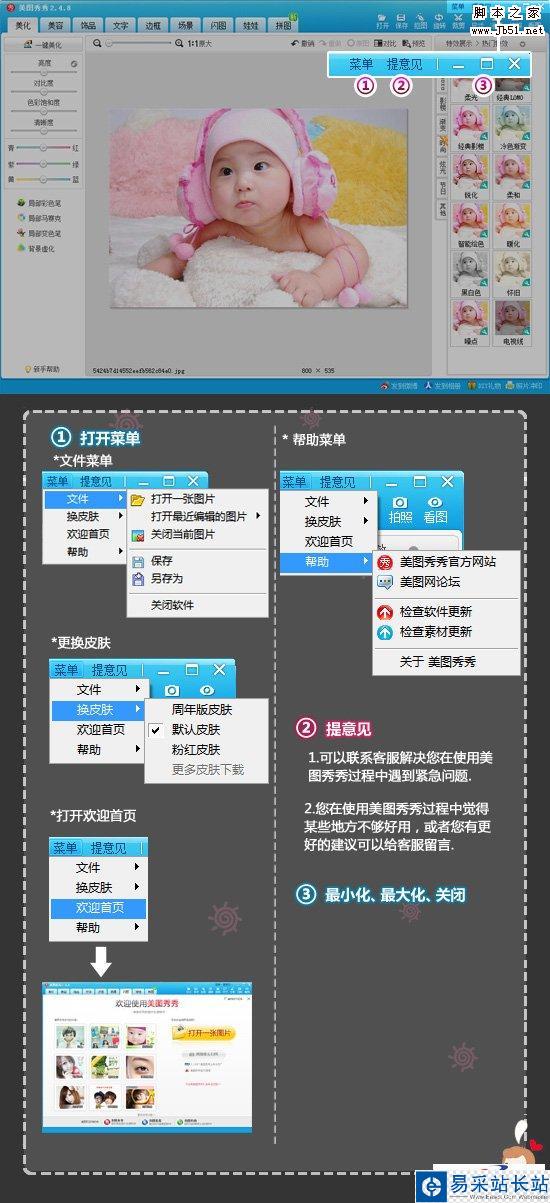Click the 撤销 undo icon above the canvas
The height and width of the screenshot is (1203, 550).
302,43
